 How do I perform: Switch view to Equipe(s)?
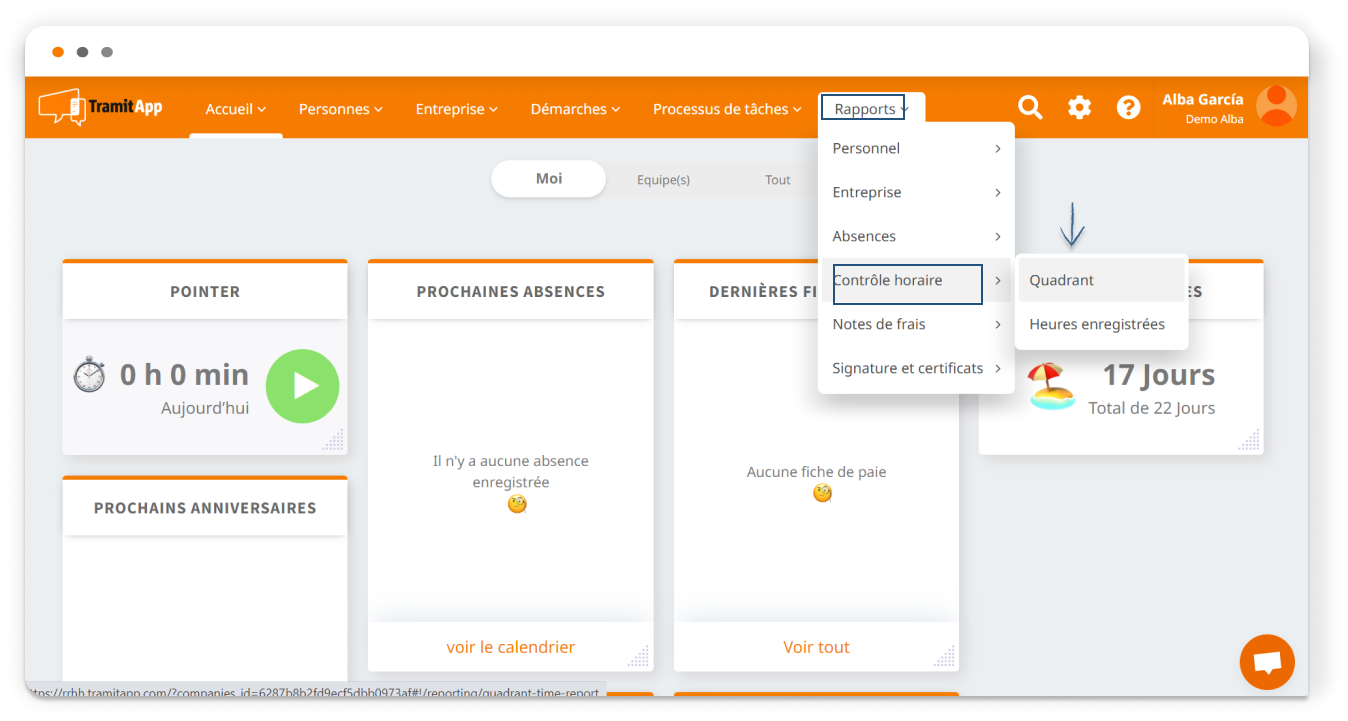tap(663, 180)
